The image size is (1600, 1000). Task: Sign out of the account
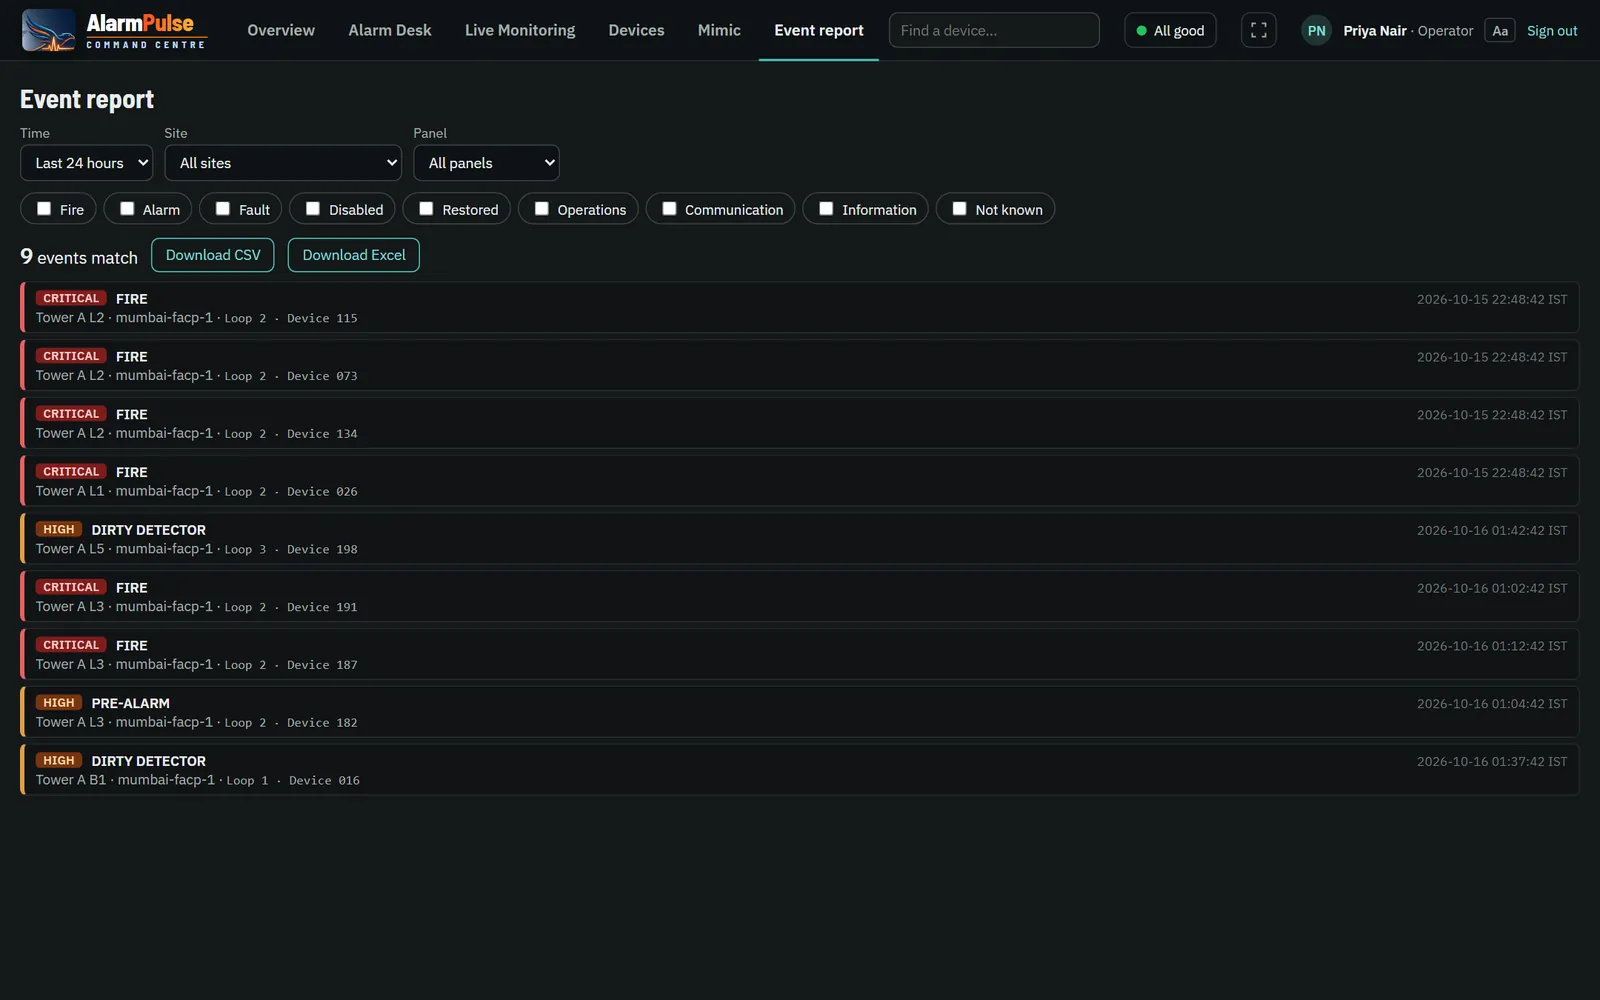pos(1552,31)
